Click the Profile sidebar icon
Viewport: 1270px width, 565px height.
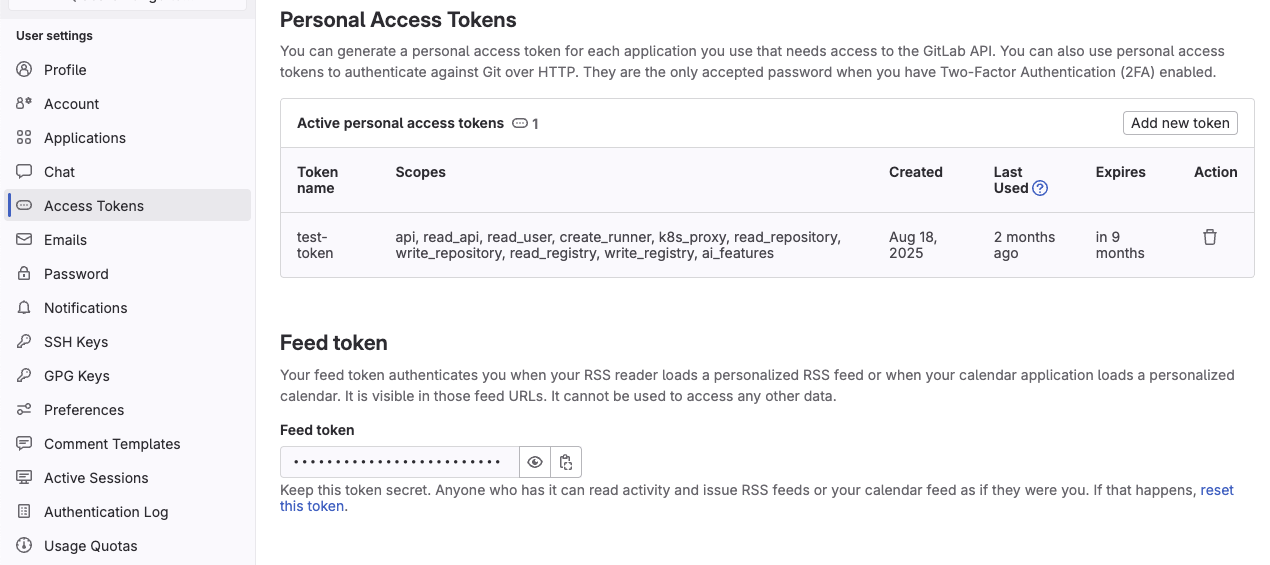(x=24, y=70)
